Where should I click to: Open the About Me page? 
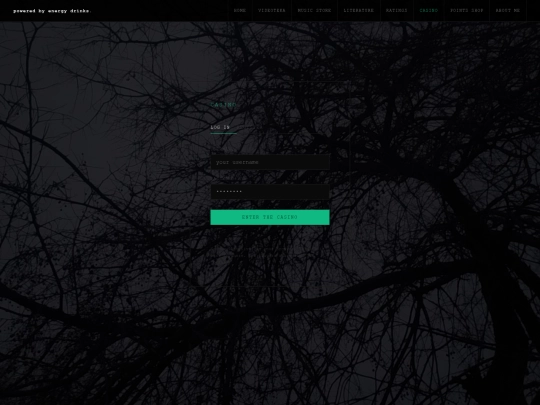[508, 11]
